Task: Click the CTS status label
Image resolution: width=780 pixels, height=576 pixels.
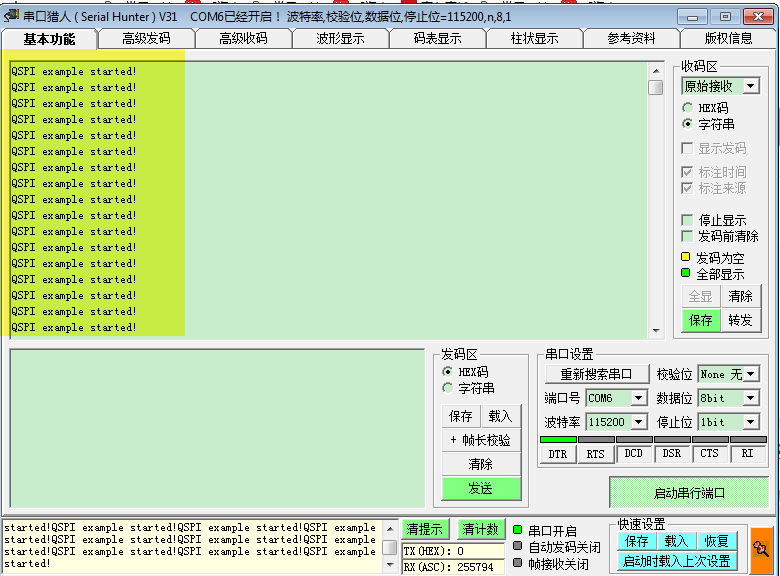Action: point(709,453)
